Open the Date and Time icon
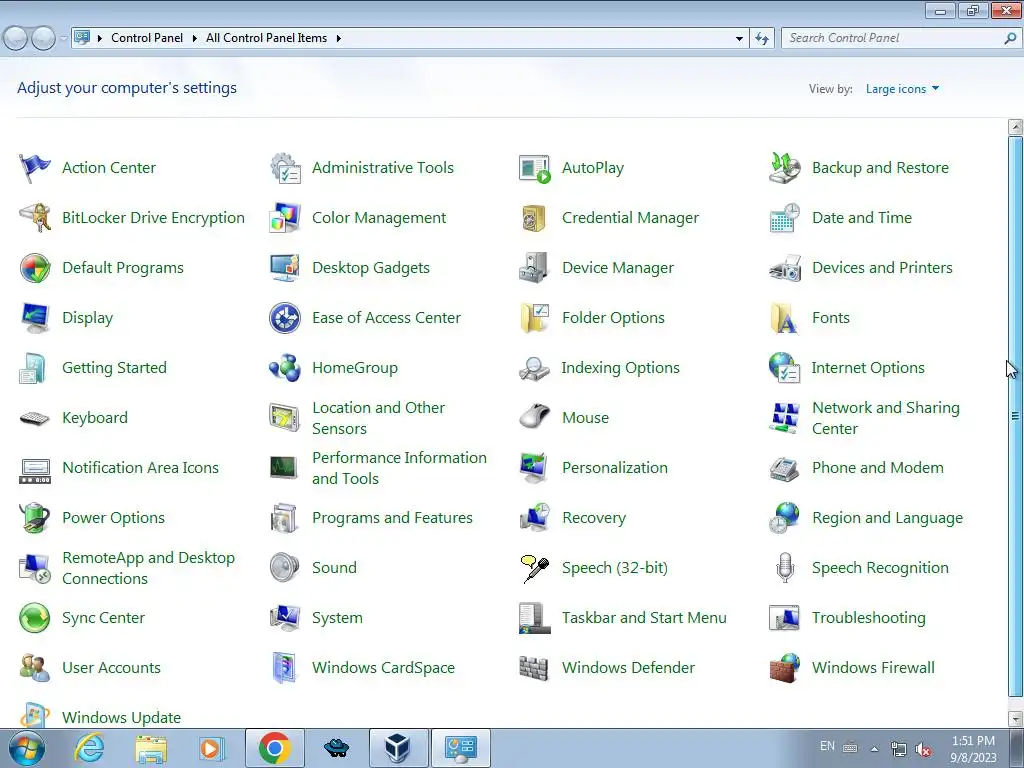Screen dimensions: 1024x768 click(784, 218)
